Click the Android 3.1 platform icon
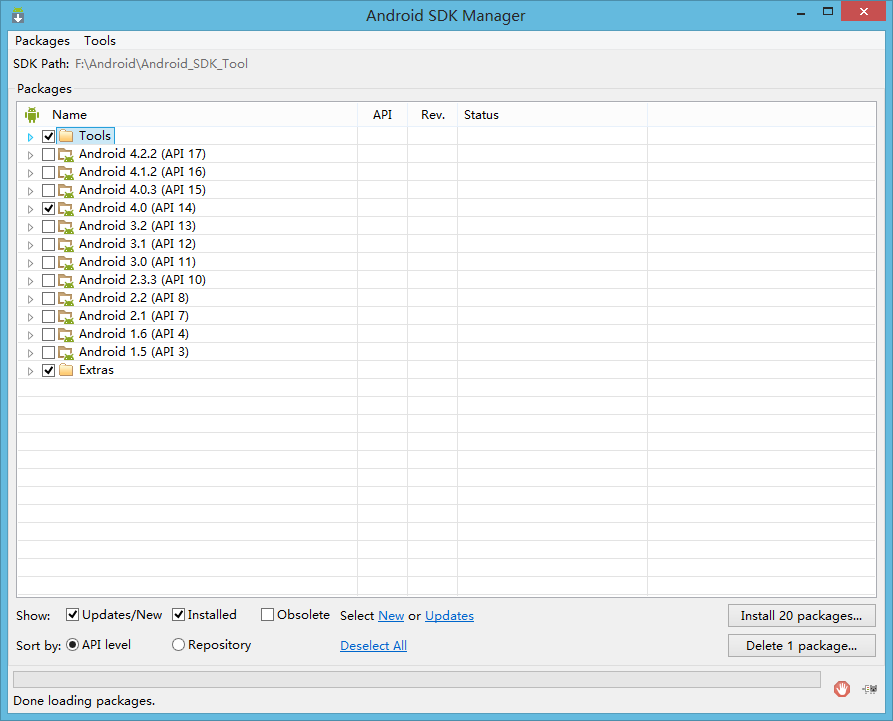Screen dimensions: 893x721 click(66, 244)
